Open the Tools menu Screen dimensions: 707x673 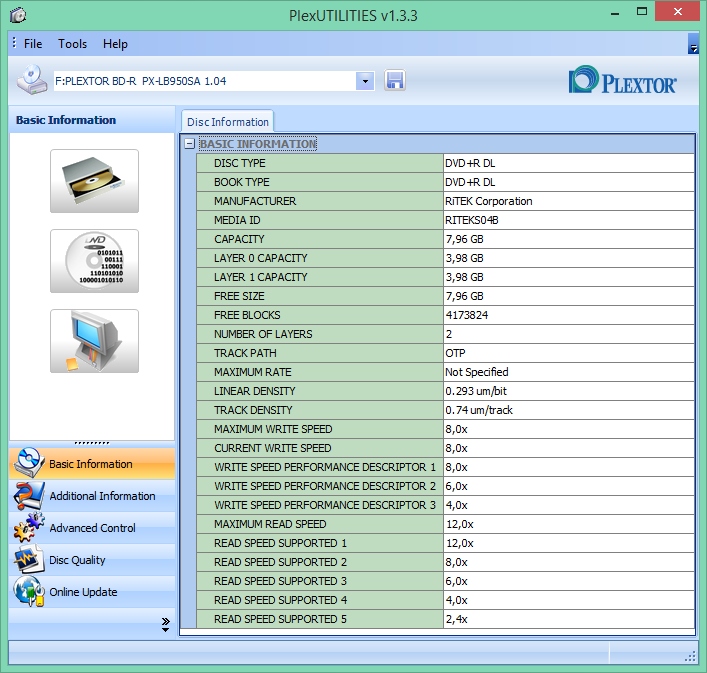[72, 44]
